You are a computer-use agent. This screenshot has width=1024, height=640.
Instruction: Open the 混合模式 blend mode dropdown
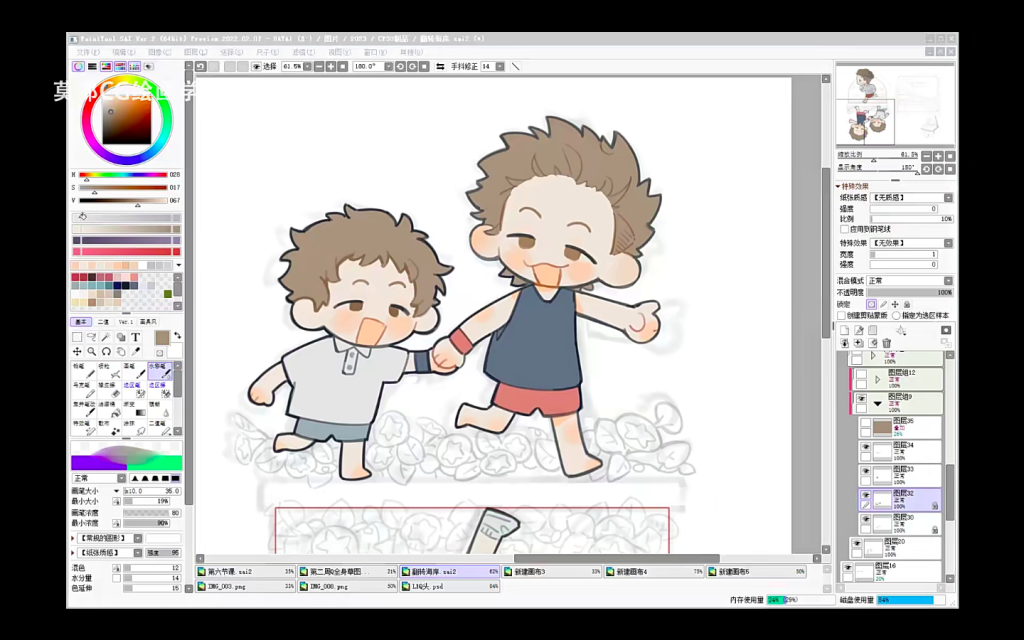[x=908, y=281]
